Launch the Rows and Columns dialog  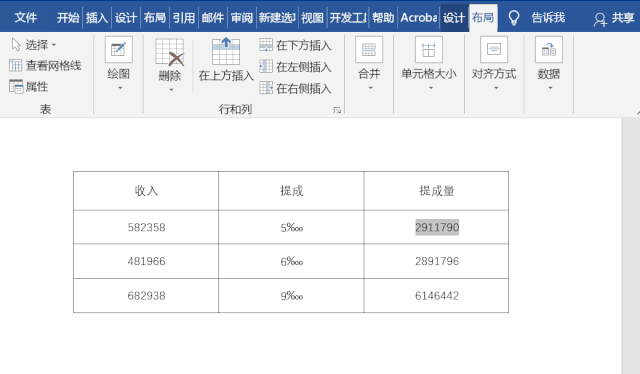pos(337,110)
